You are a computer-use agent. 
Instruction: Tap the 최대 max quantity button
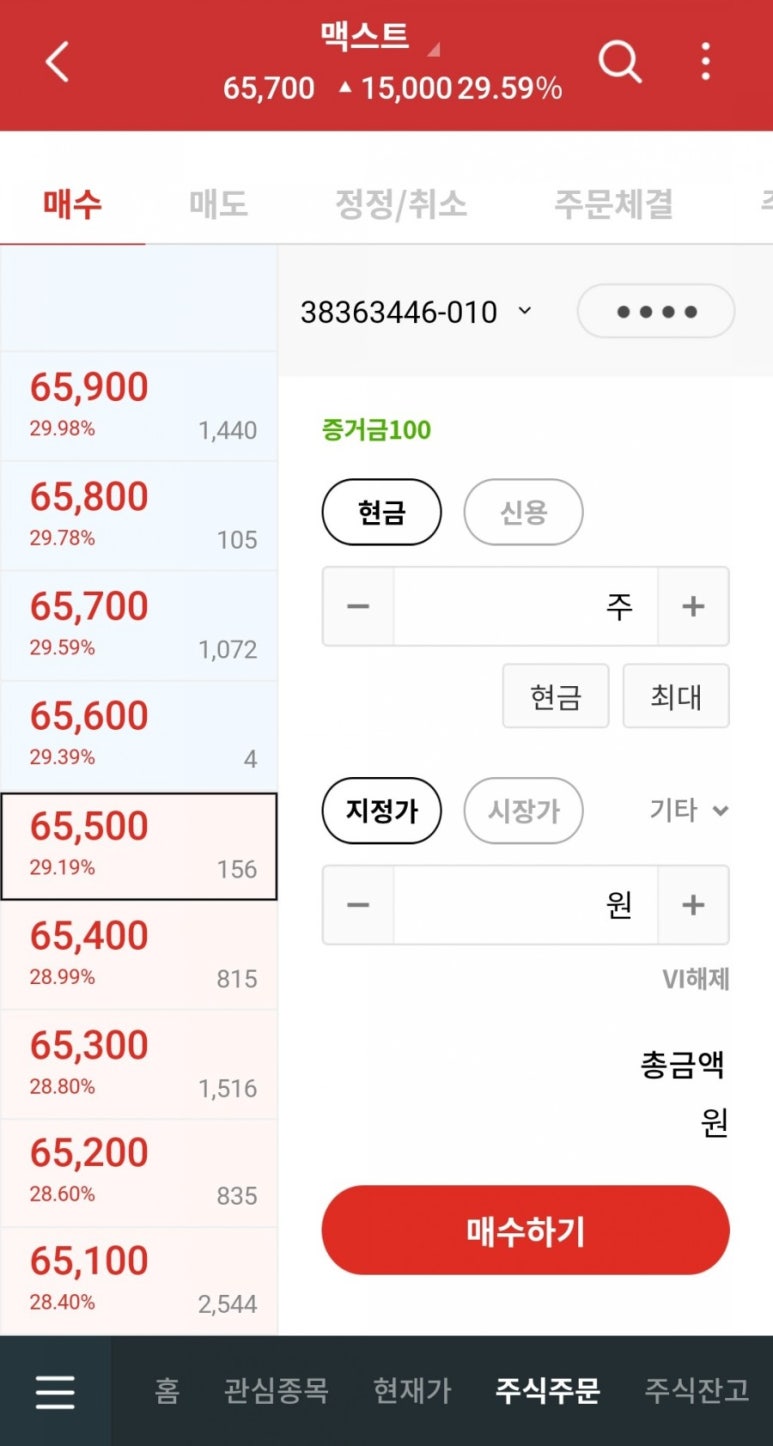675,696
